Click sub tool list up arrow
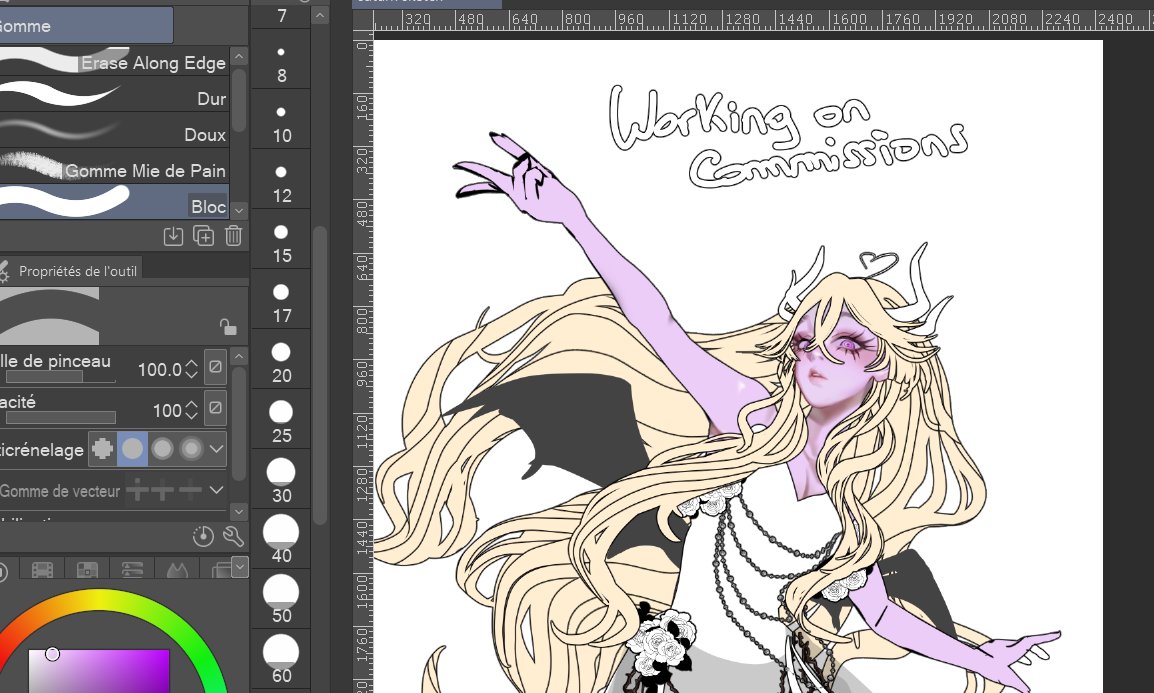Image resolution: width=1154 pixels, height=693 pixels. (238, 57)
